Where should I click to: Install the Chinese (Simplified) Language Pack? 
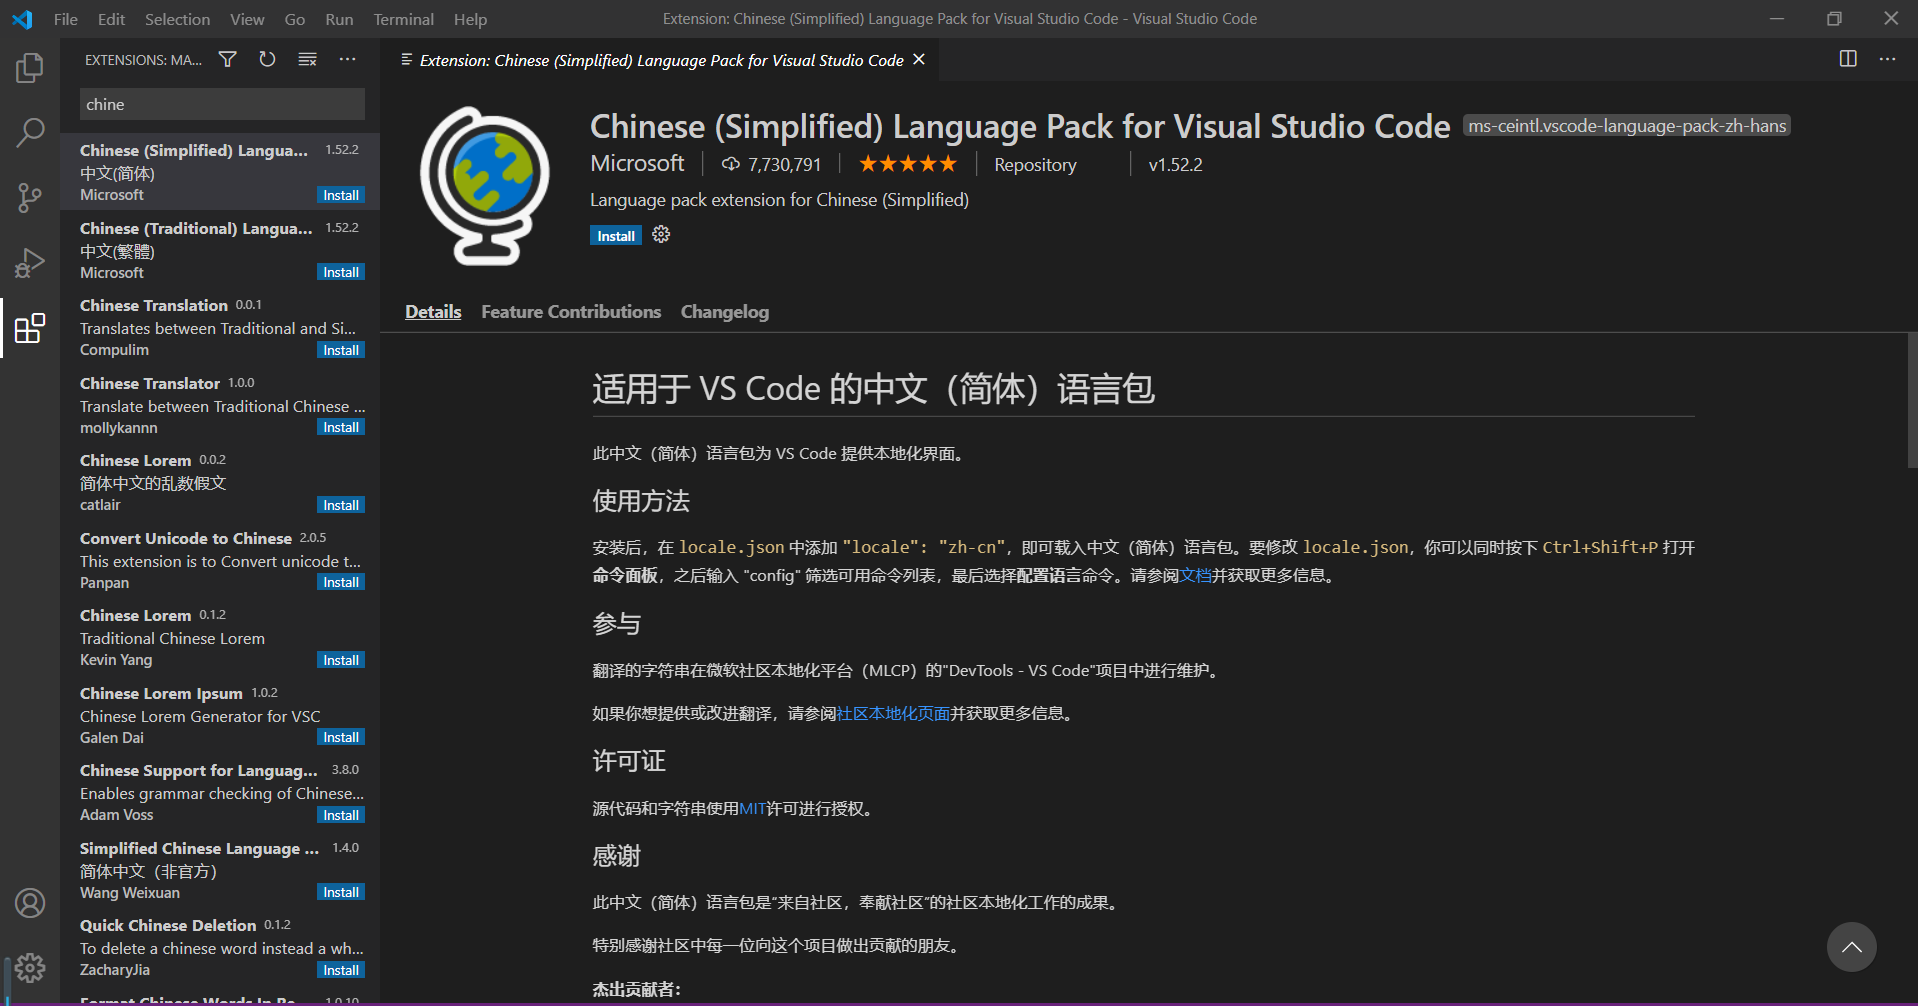[x=615, y=235]
